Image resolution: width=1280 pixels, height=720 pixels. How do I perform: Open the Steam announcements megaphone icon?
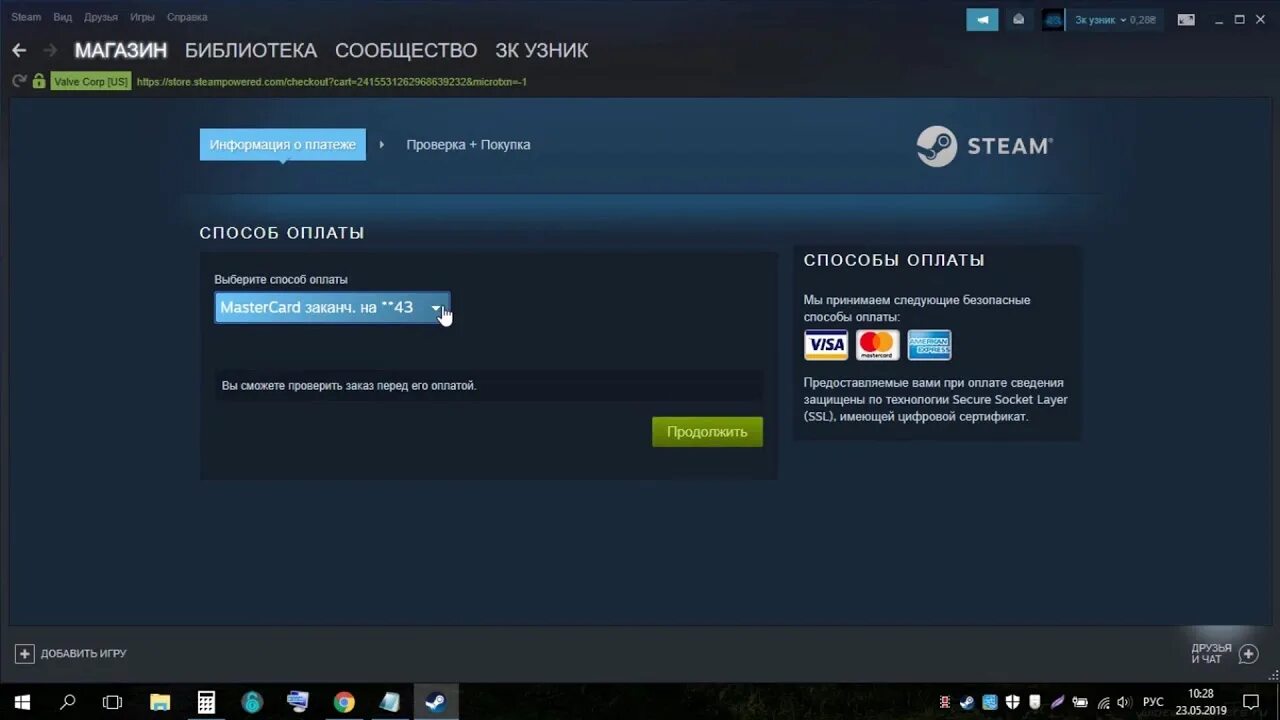[982, 19]
